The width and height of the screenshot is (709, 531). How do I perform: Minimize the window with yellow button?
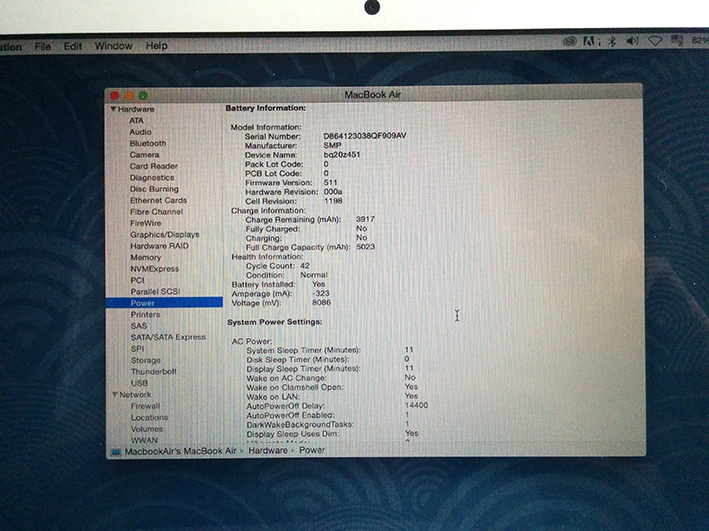click(129, 95)
